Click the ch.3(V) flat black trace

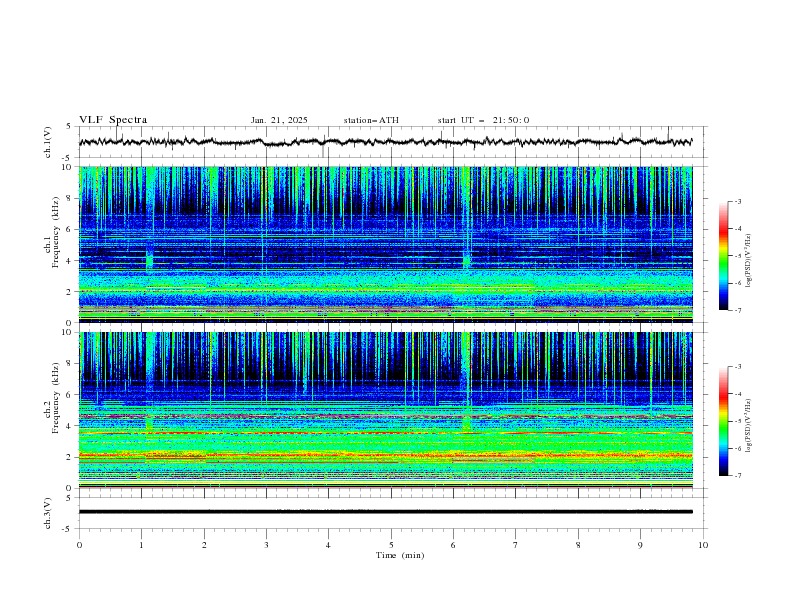pyautogui.click(x=385, y=512)
